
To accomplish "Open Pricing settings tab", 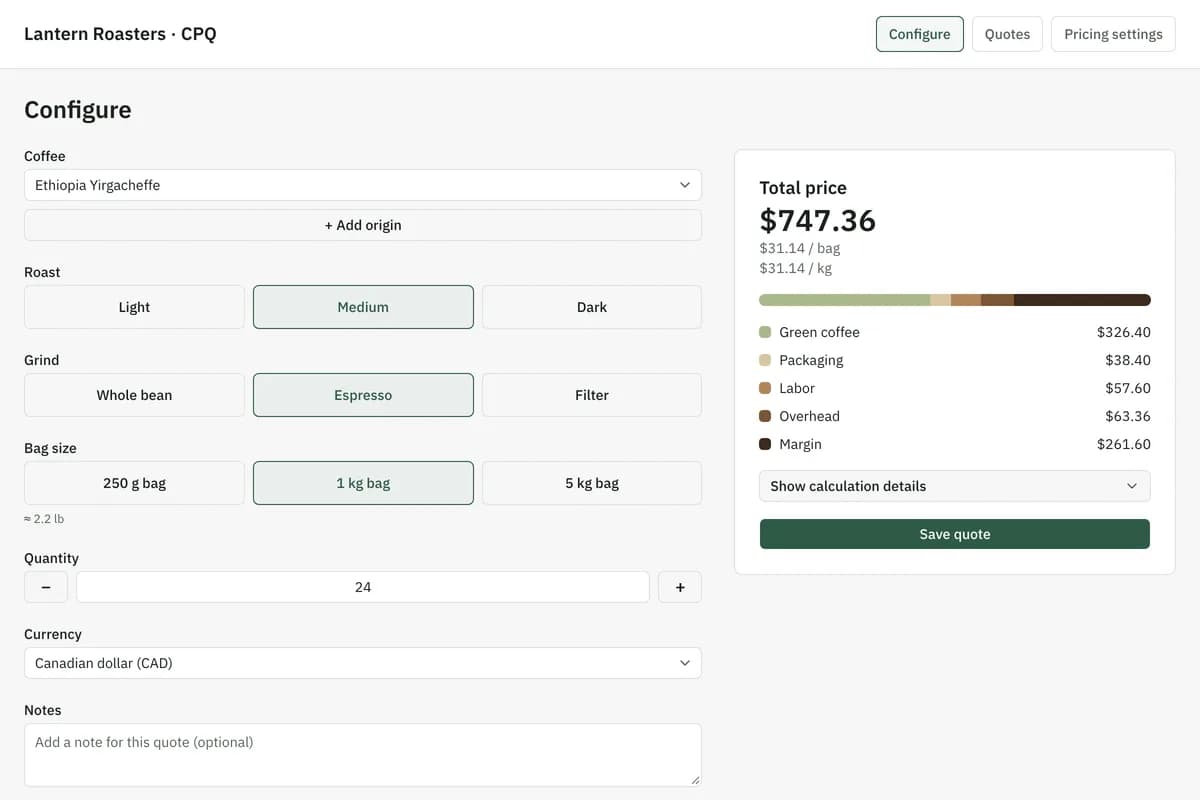I will click(x=1113, y=34).
